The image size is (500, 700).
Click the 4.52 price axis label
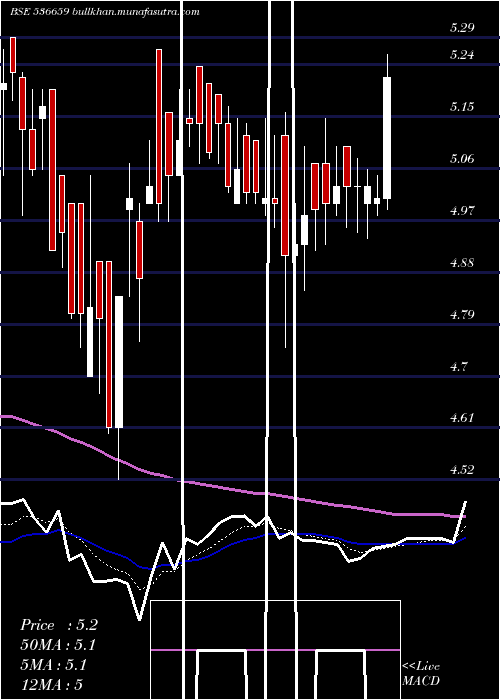[x=462, y=470]
